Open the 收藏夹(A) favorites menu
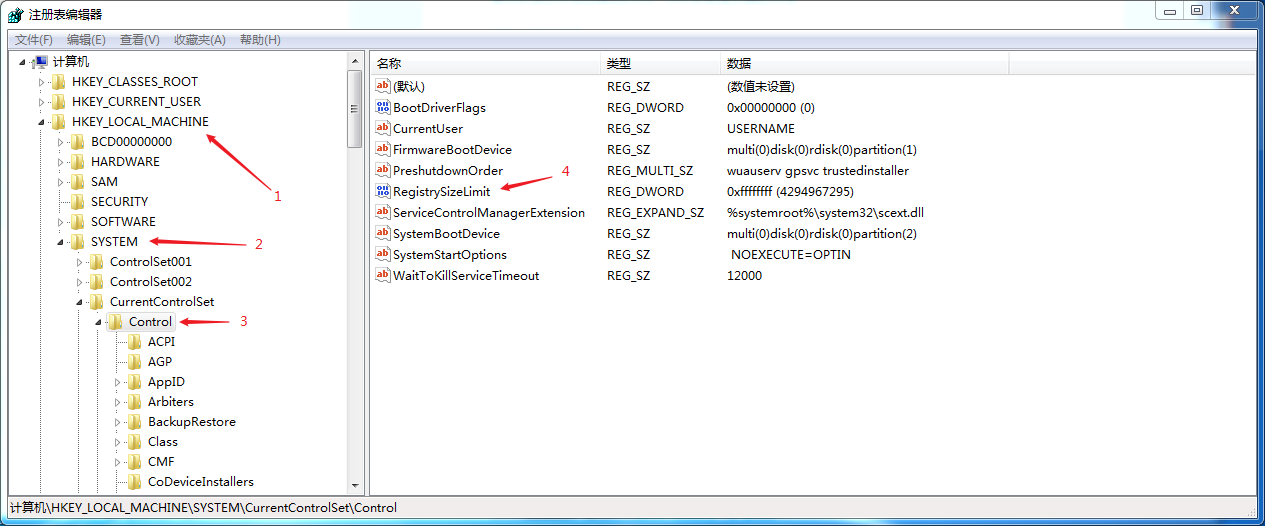The height and width of the screenshot is (526, 1265). [x=198, y=40]
